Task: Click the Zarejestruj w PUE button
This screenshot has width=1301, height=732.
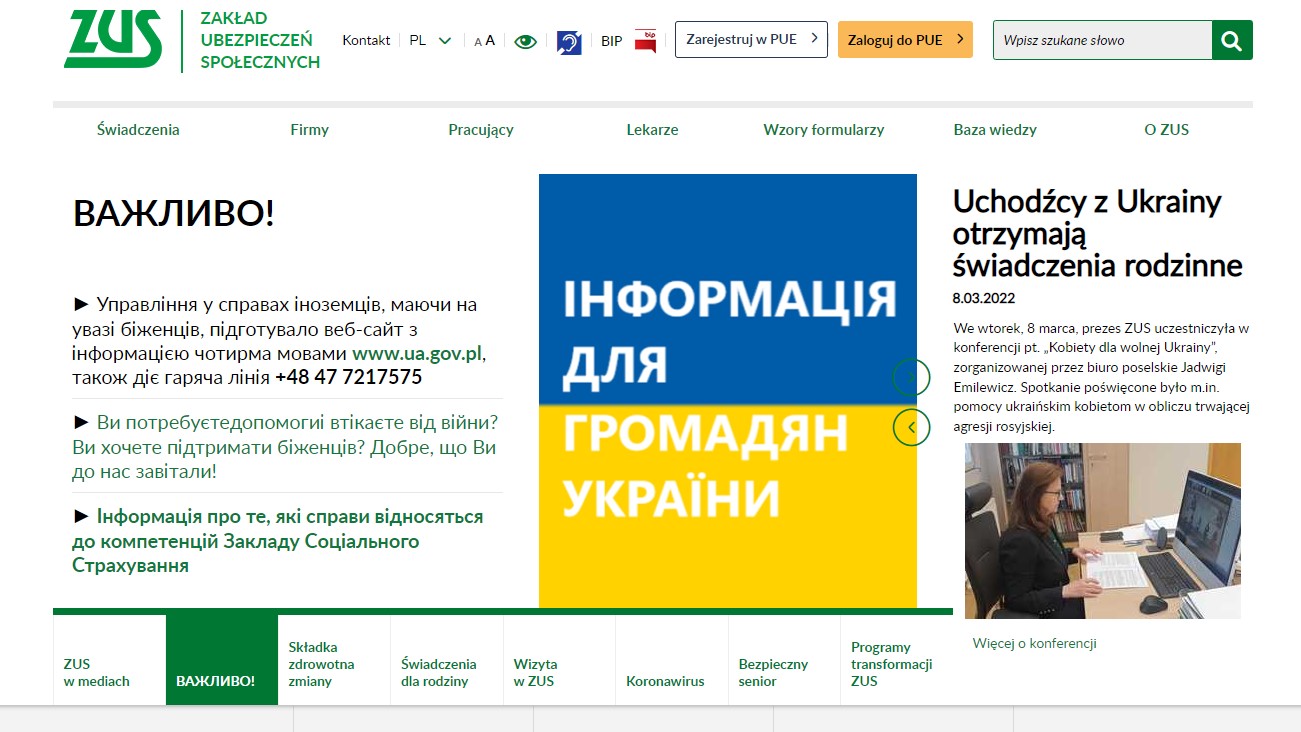Action: [751, 39]
